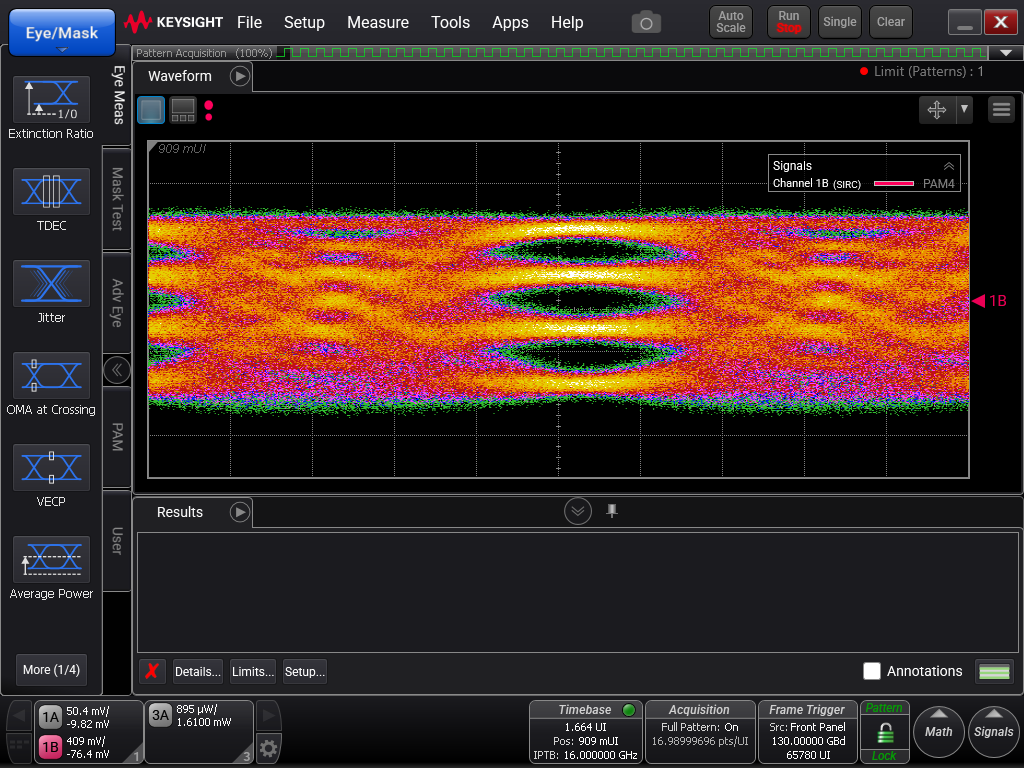Toggle channel 3A display
The width and height of the screenshot is (1024, 768).
click(x=160, y=715)
